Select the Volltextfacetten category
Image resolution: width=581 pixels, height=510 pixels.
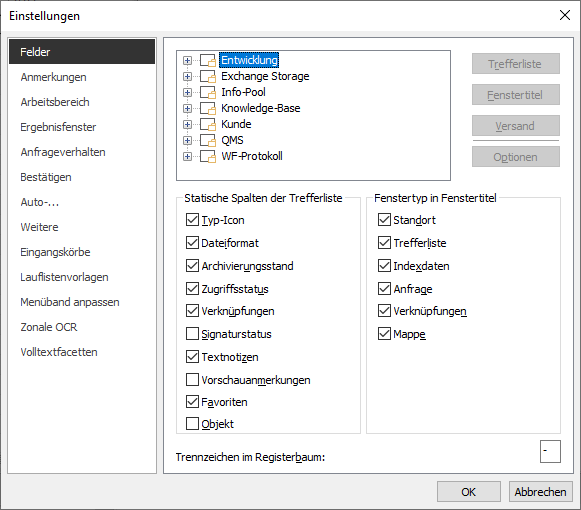click(82, 352)
